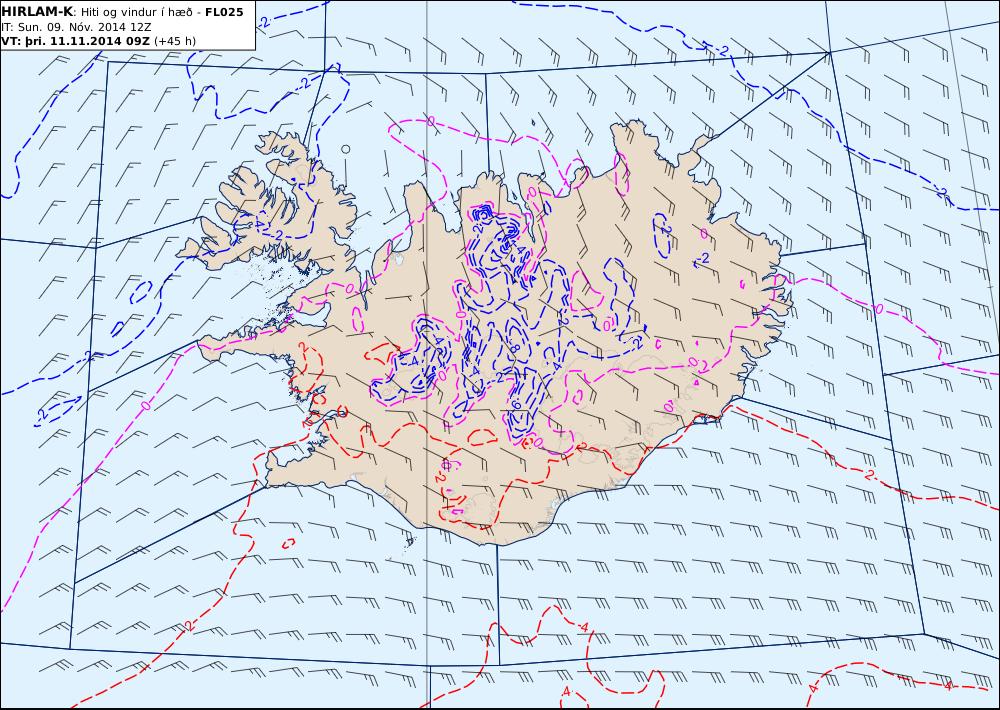This screenshot has height=710, width=1000.
Task: Select the 'VT: þri. 11.11.2014 09Z' valid time
Action: tap(76, 41)
